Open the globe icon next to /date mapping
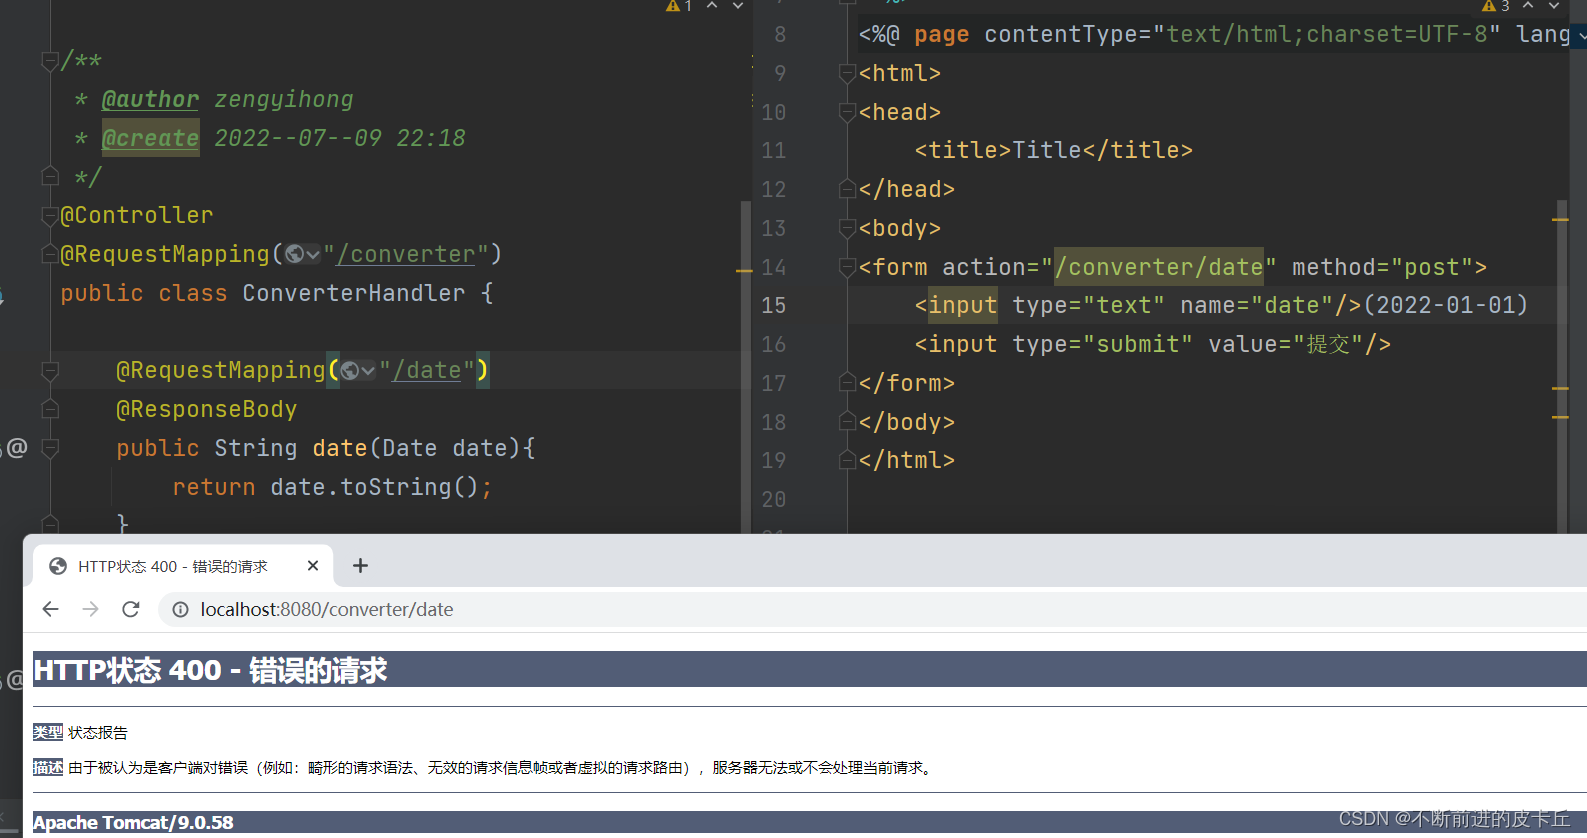The image size is (1587, 838). pyautogui.click(x=350, y=371)
